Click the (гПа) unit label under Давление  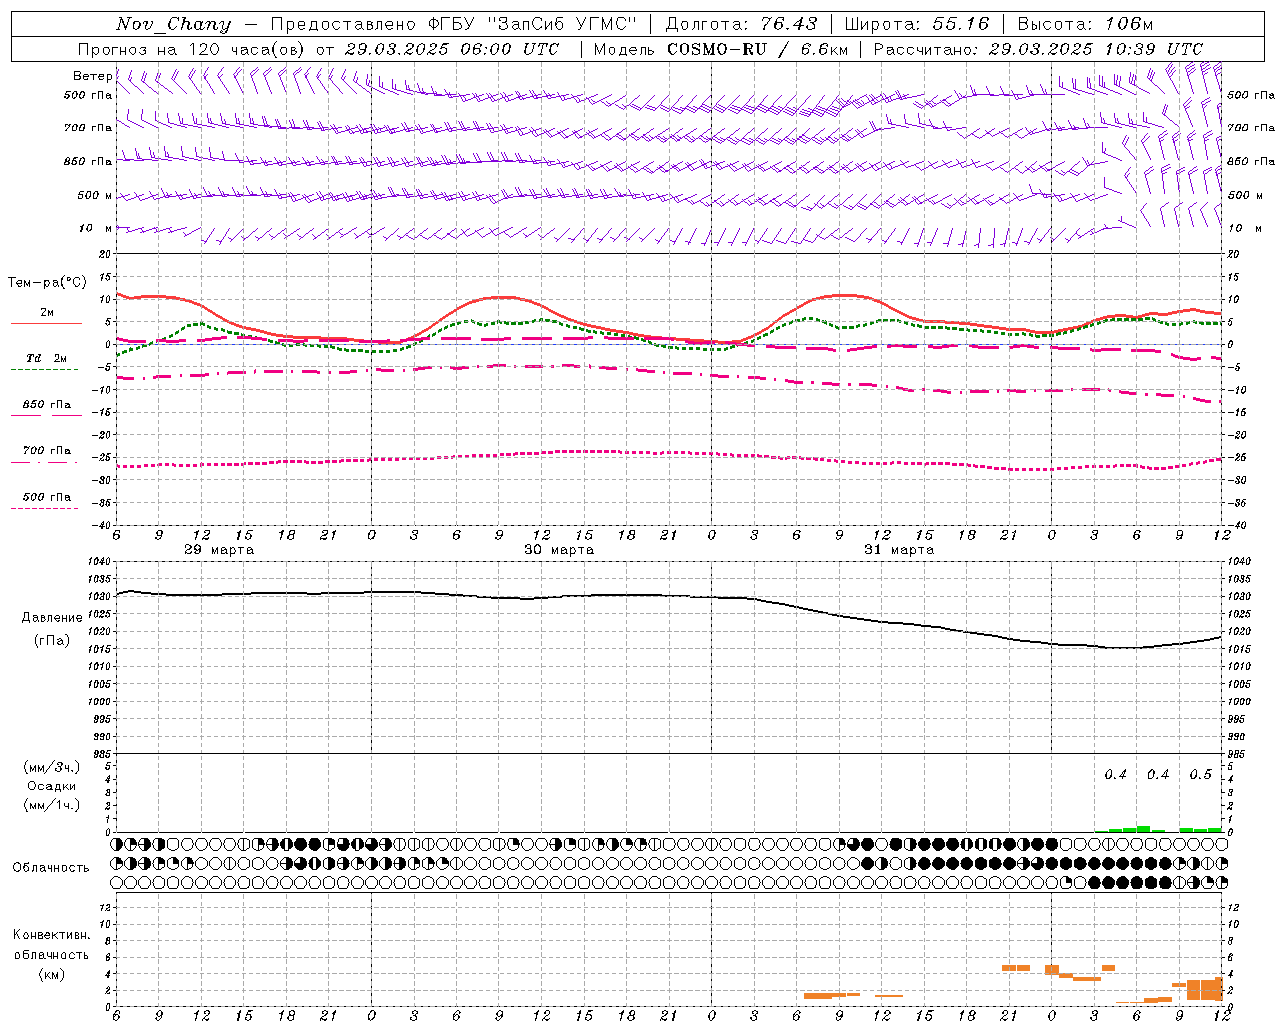tap(52, 641)
